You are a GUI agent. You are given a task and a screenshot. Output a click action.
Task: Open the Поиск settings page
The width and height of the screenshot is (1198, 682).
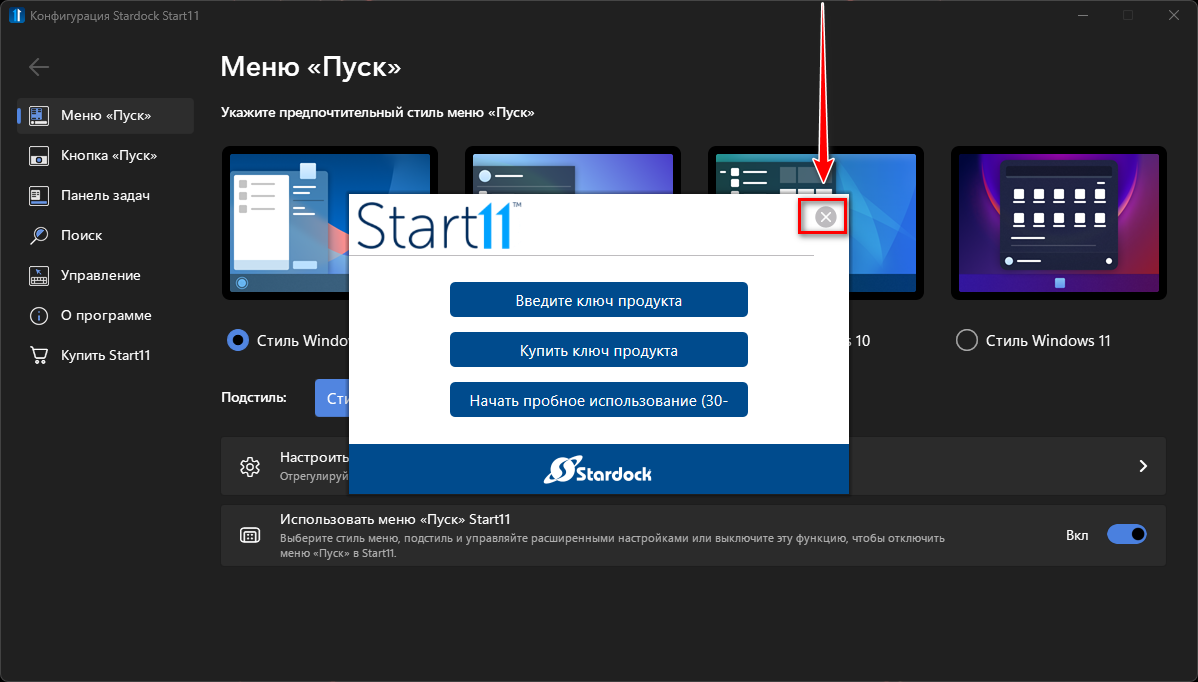click(x=105, y=235)
